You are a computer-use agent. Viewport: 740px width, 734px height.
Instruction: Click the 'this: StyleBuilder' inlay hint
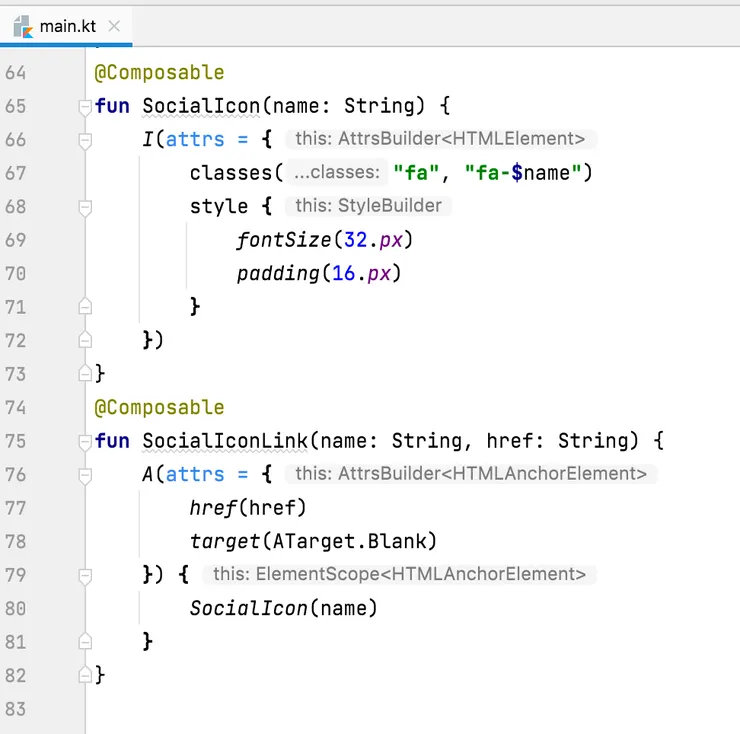pyautogui.click(x=369, y=206)
